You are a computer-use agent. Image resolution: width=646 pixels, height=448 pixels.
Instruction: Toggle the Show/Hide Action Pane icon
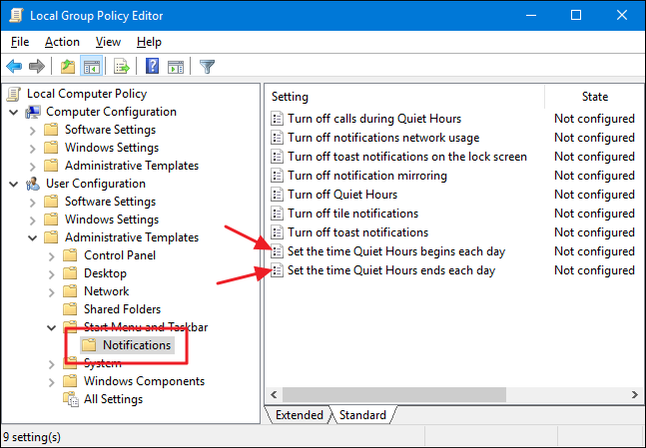176,66
